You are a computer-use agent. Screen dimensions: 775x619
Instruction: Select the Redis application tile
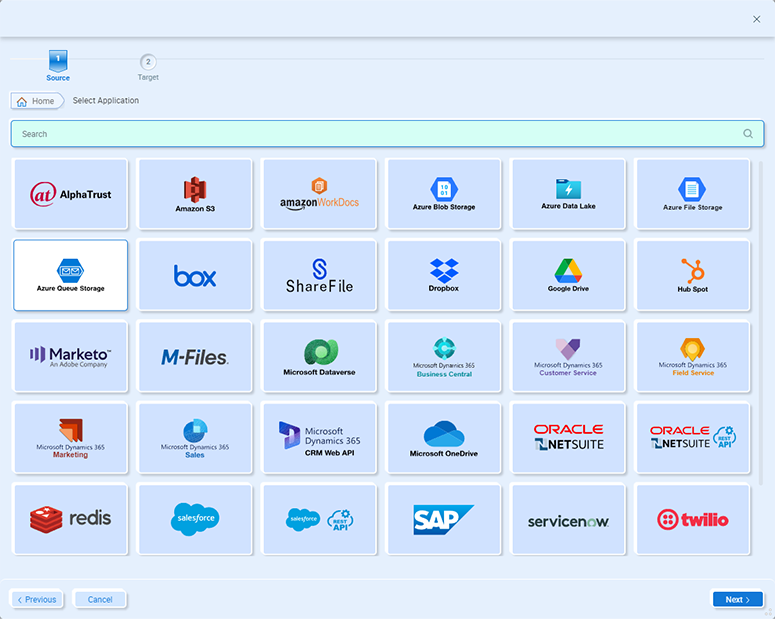[x=71, y=519]
